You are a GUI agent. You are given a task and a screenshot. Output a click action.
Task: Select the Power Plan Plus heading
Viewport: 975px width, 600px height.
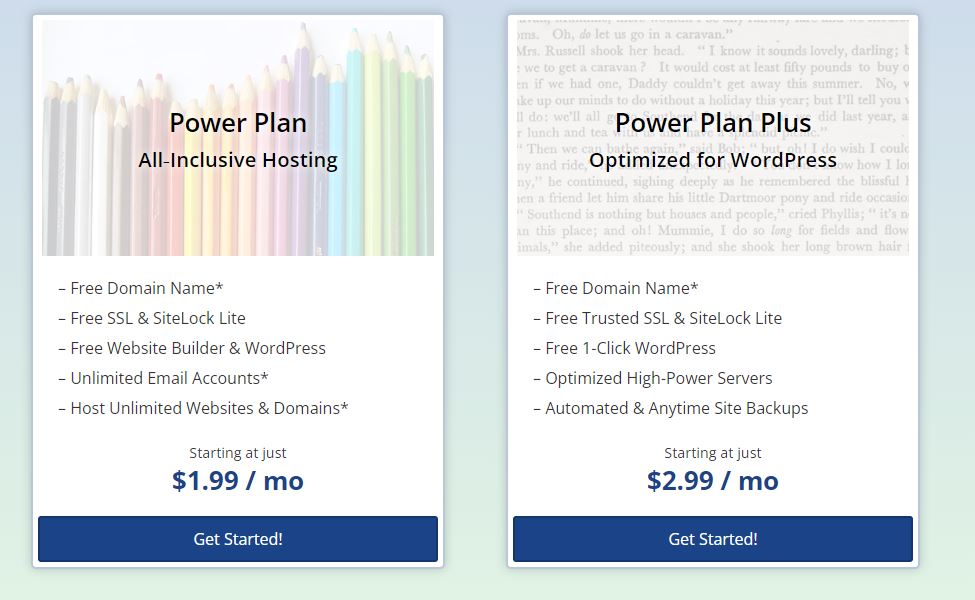[713, 122]
